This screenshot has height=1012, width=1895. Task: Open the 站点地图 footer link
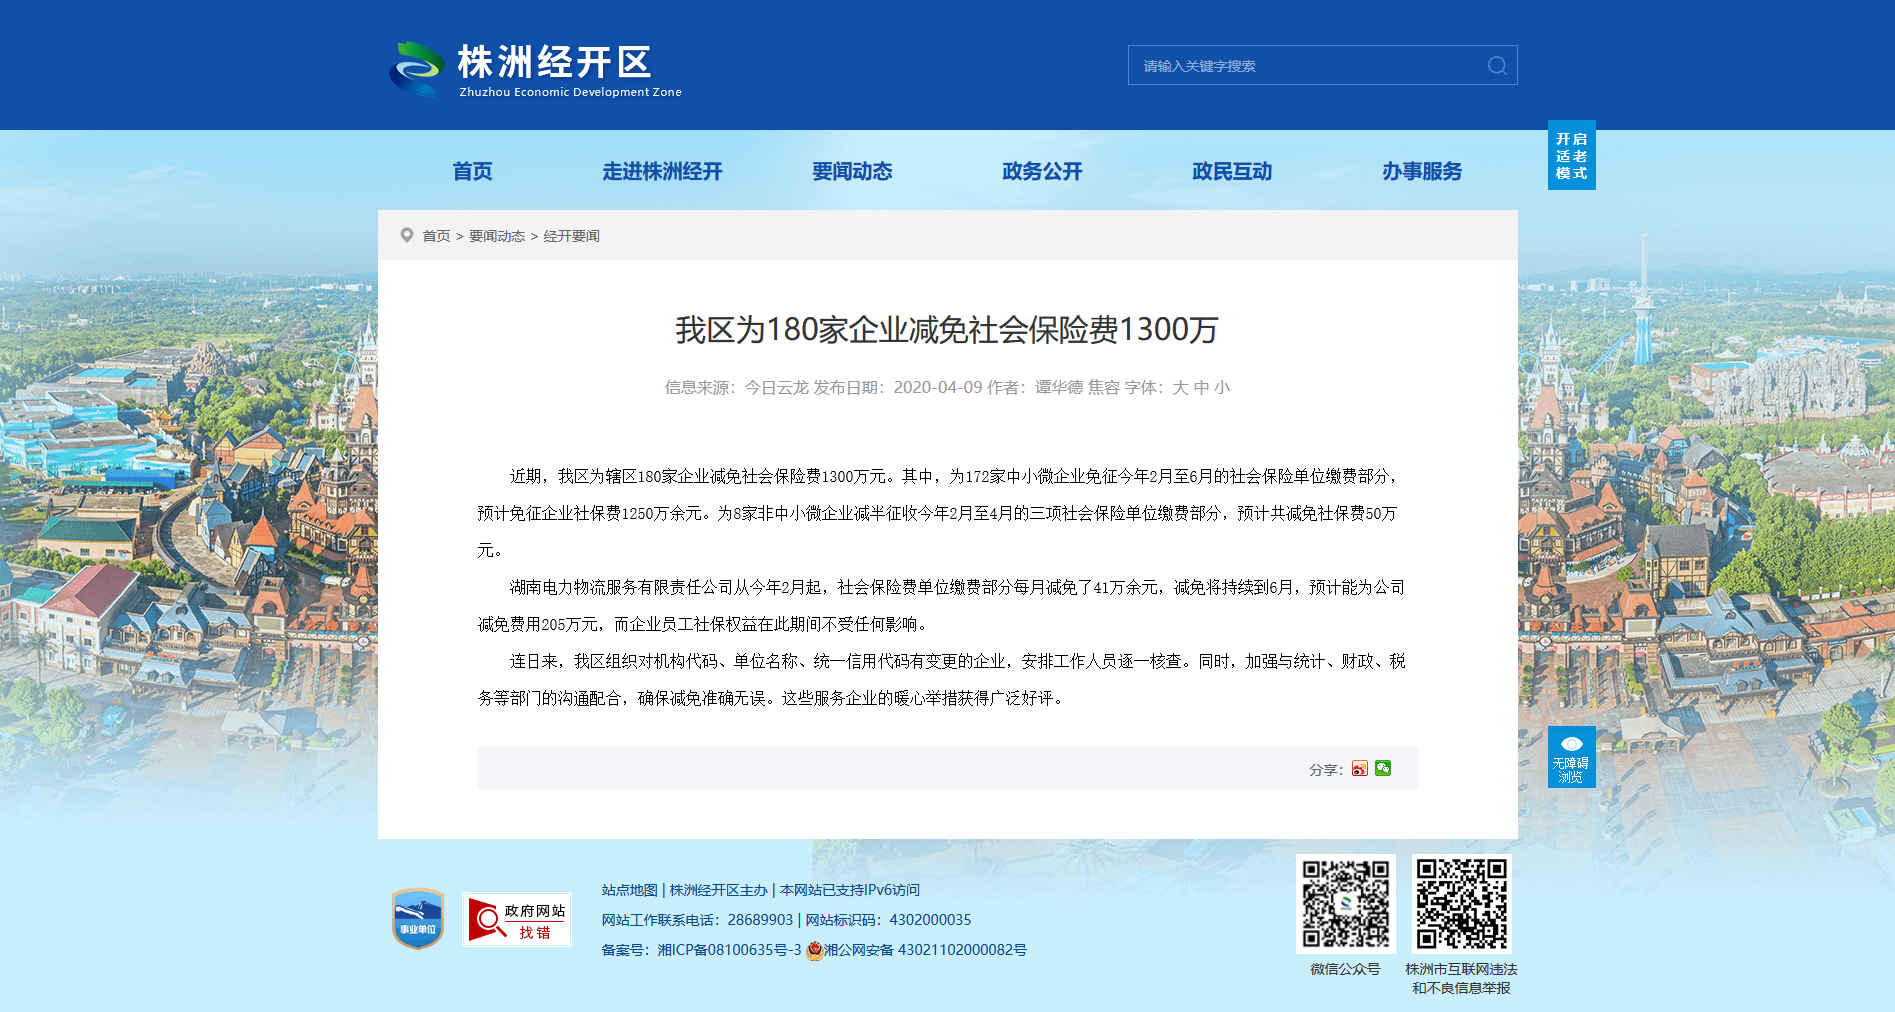click(x=629, y=890)
